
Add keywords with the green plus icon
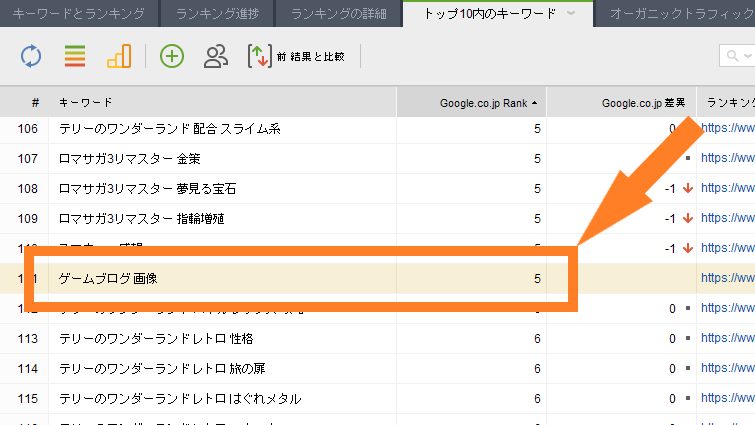pos(172,56)
